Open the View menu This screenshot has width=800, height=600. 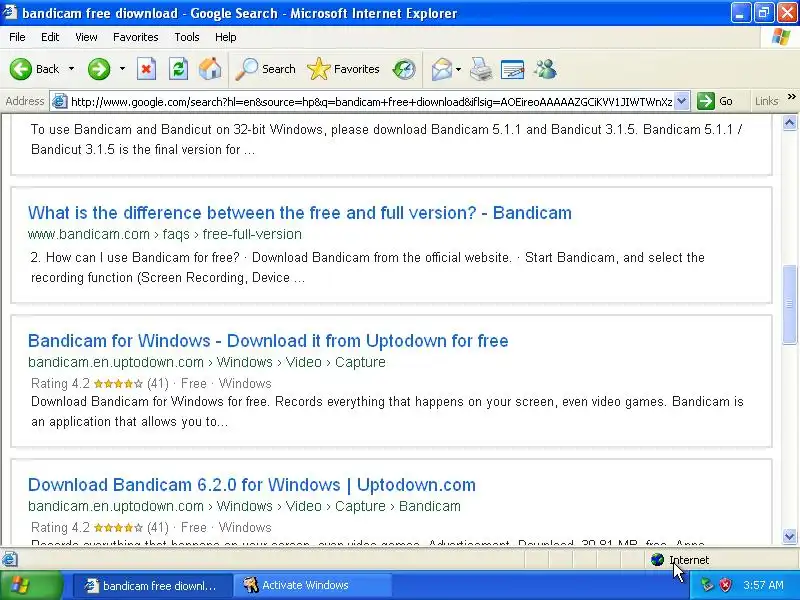pyautogui.click(x=86, y=37)
